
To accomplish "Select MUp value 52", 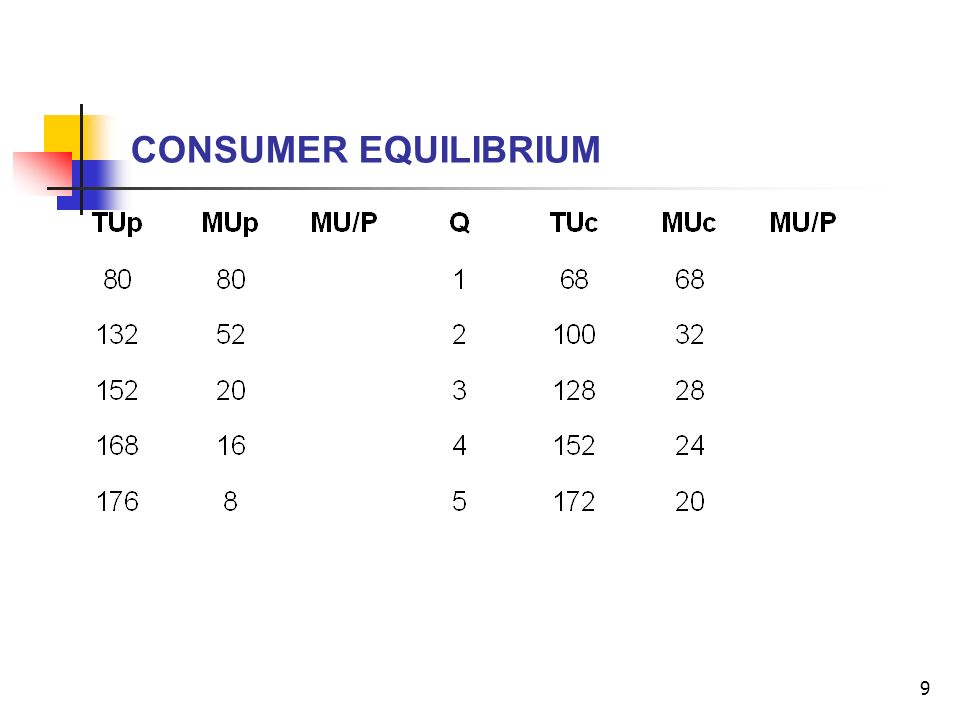I will 230,334.
